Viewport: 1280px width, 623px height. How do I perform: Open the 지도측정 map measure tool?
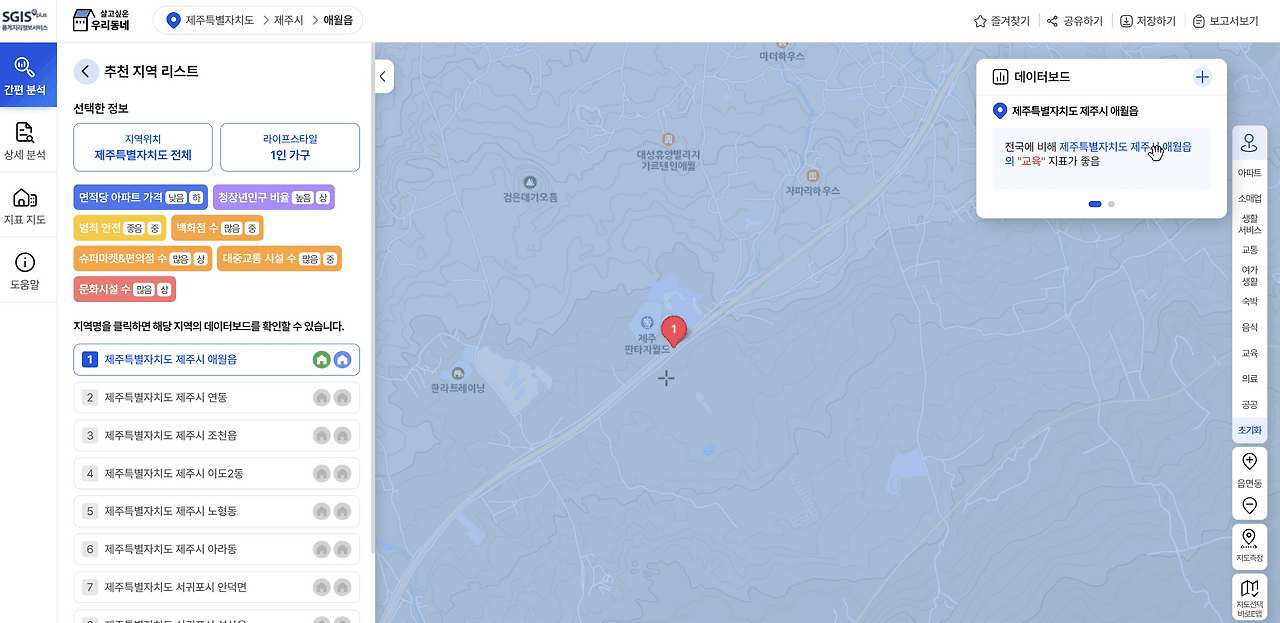pos(1249,546)
